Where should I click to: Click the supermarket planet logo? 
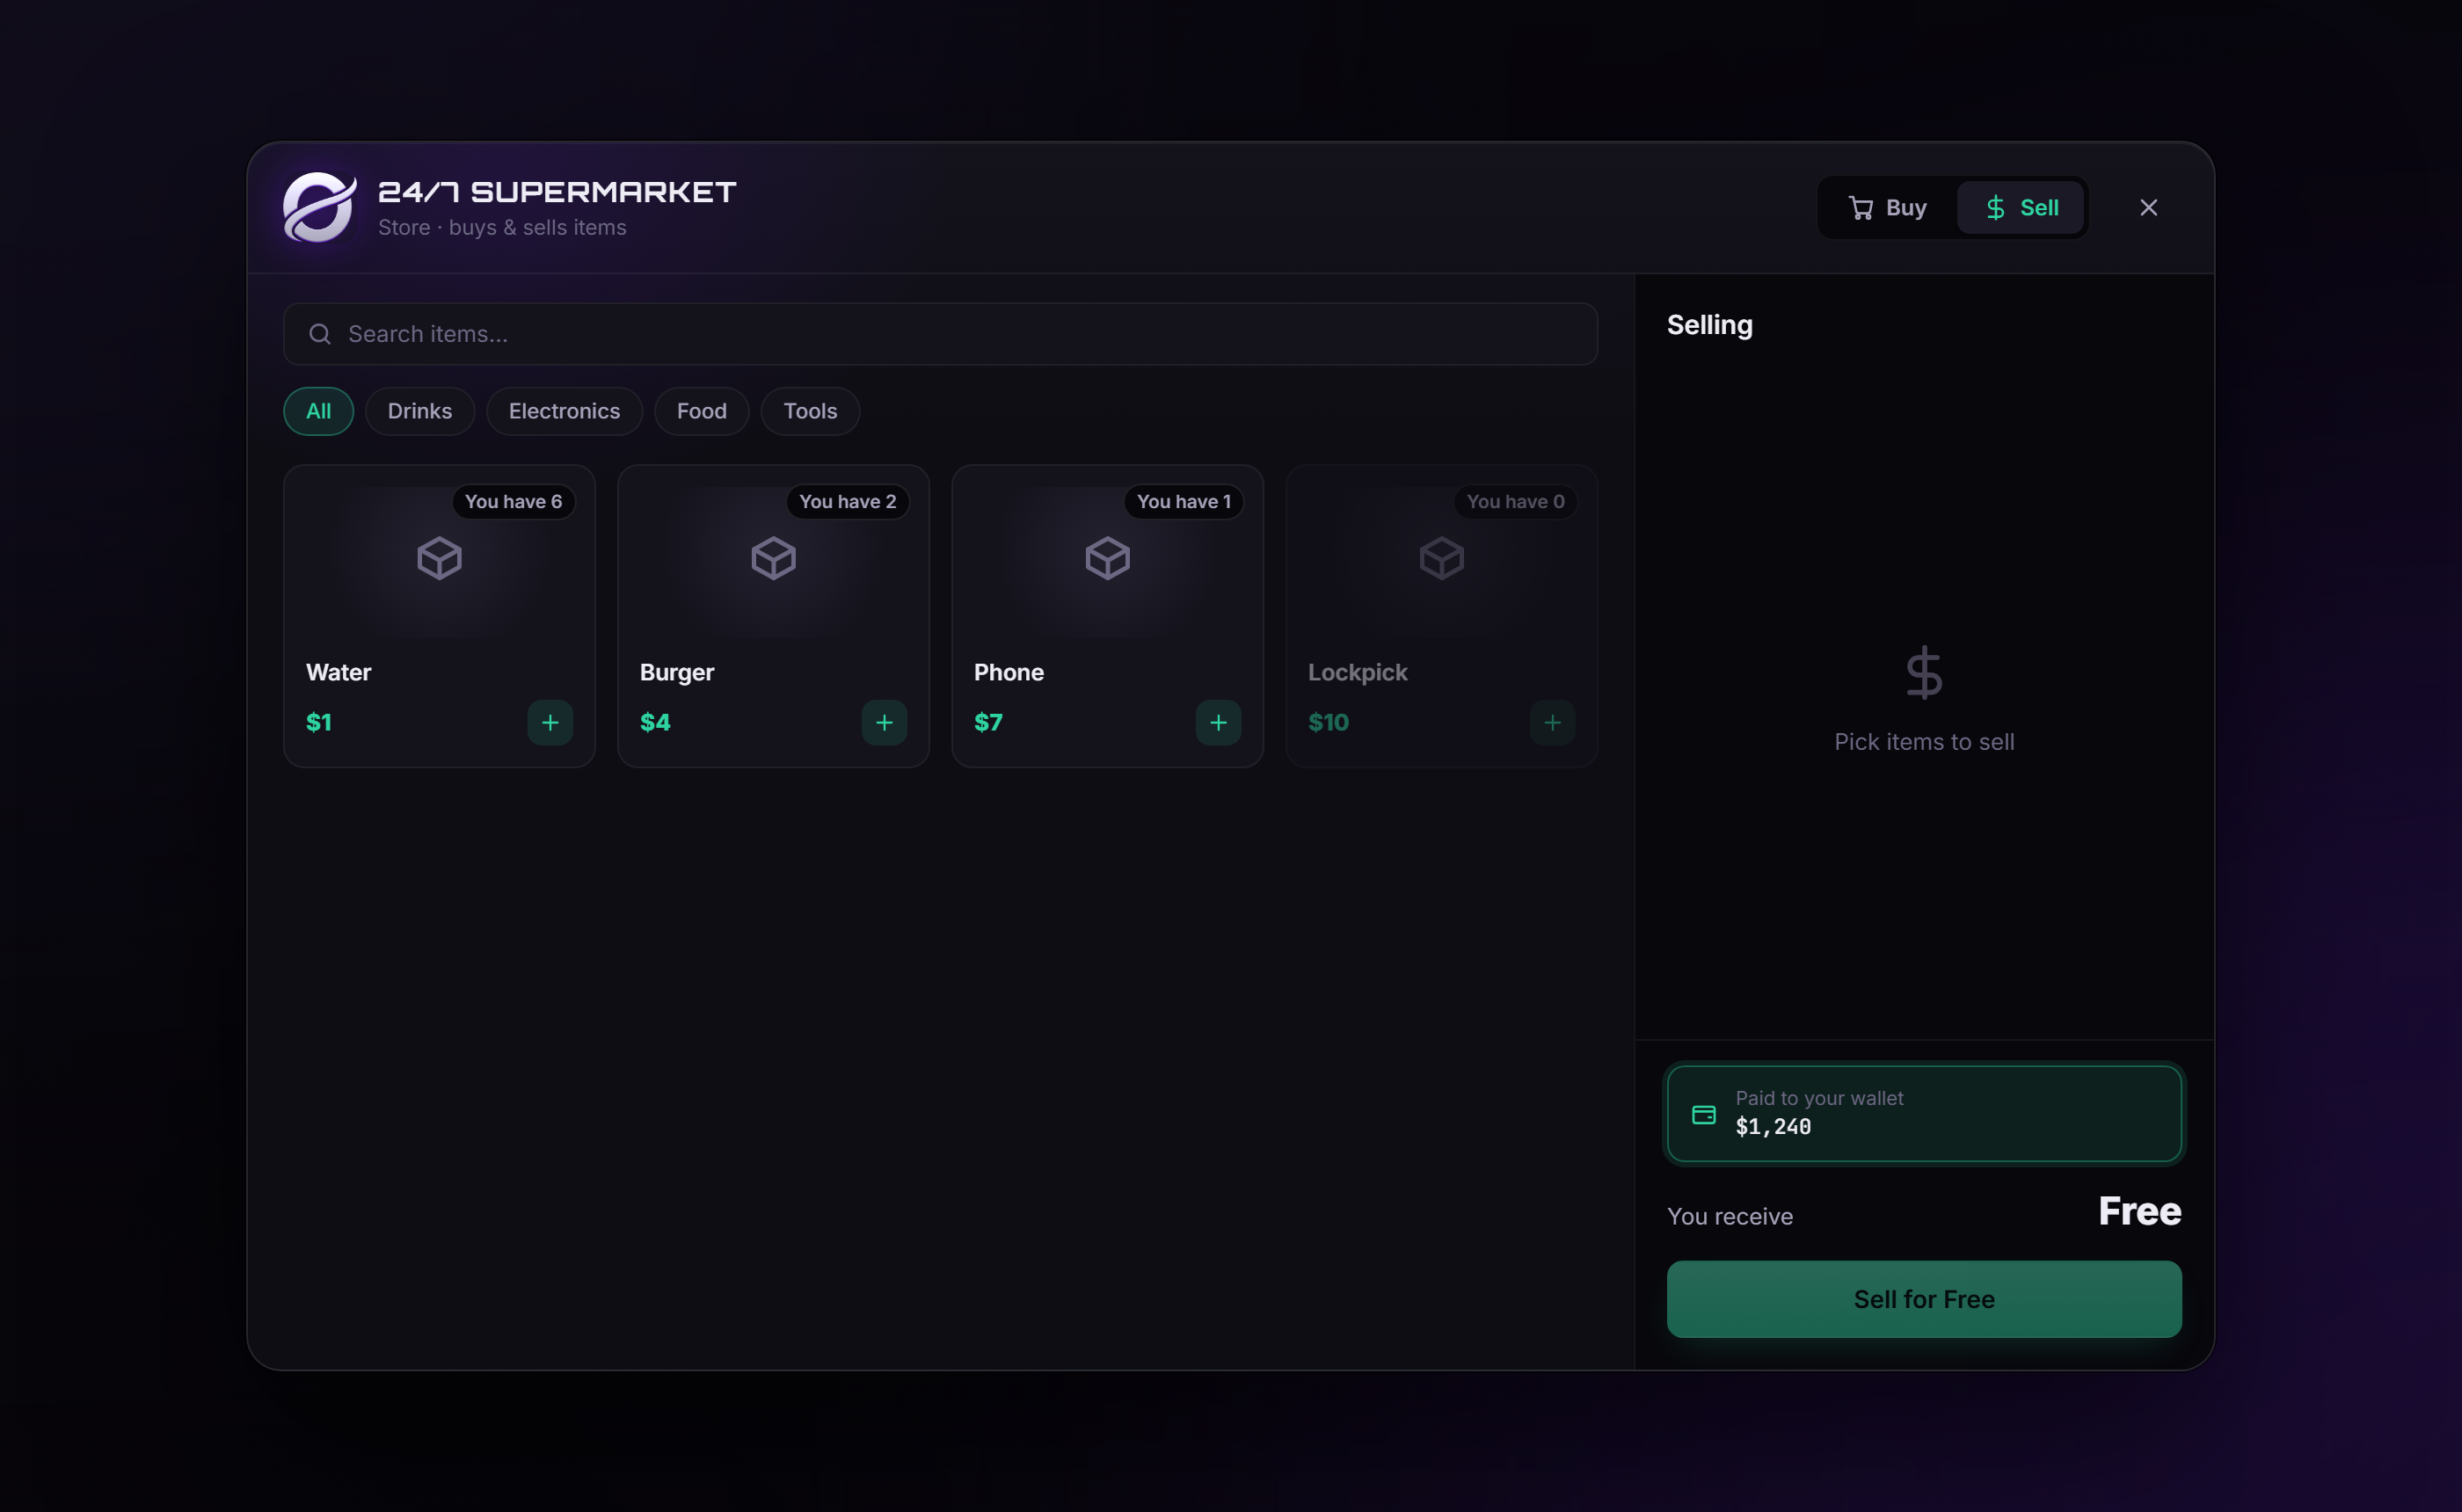319,207
